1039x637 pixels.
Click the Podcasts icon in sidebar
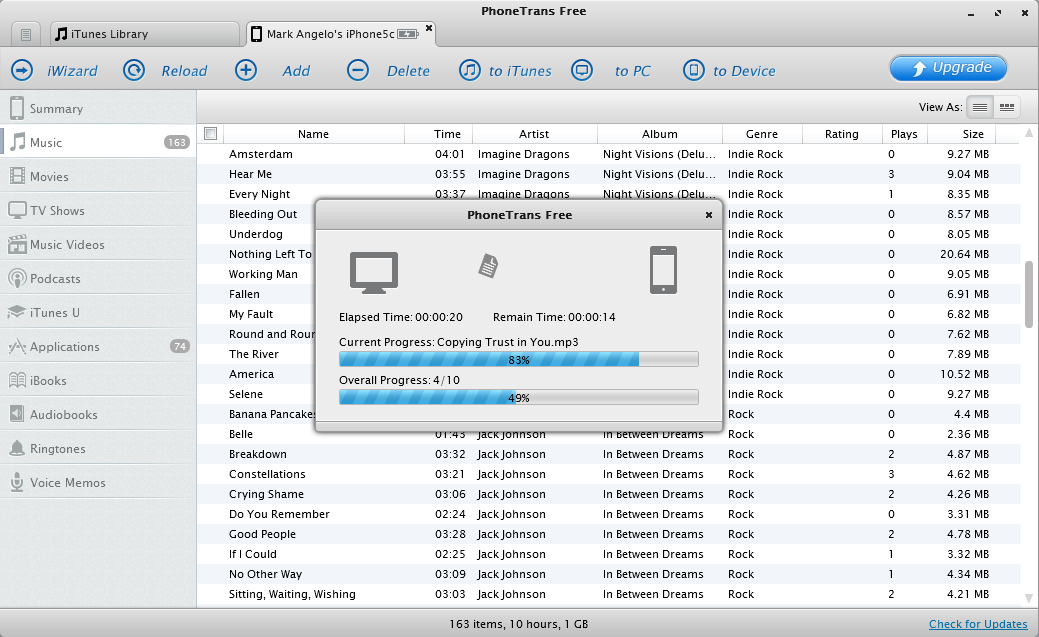17,278
